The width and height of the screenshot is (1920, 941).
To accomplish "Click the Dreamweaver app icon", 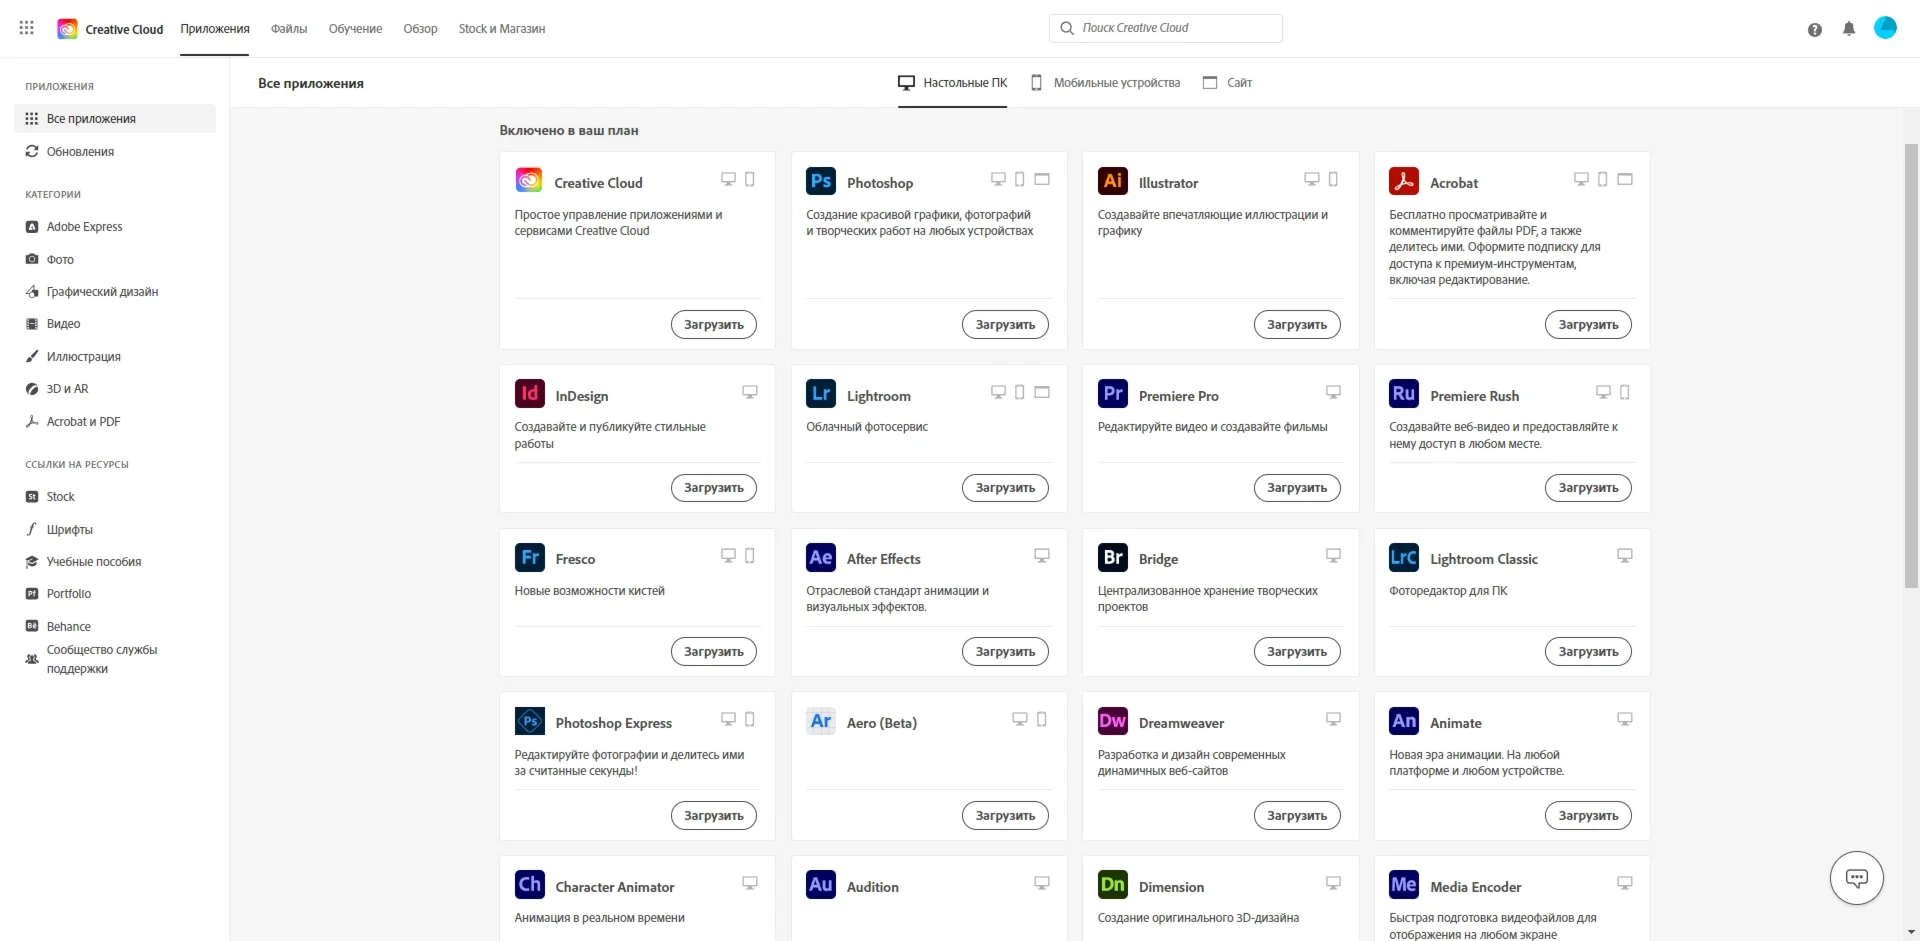I will click(x=1112, y=721).
